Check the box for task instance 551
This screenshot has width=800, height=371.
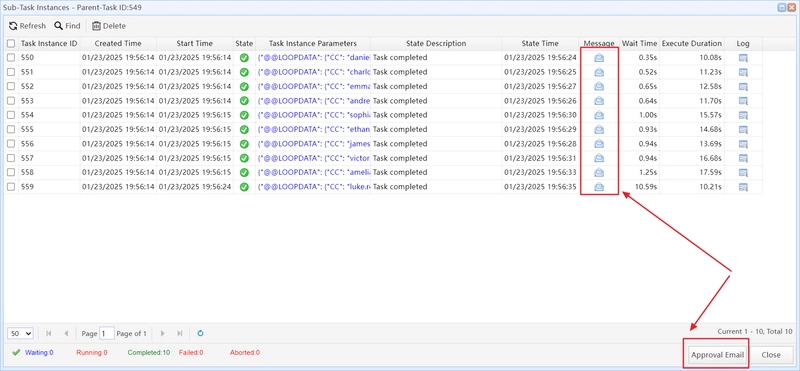(11, 72)
